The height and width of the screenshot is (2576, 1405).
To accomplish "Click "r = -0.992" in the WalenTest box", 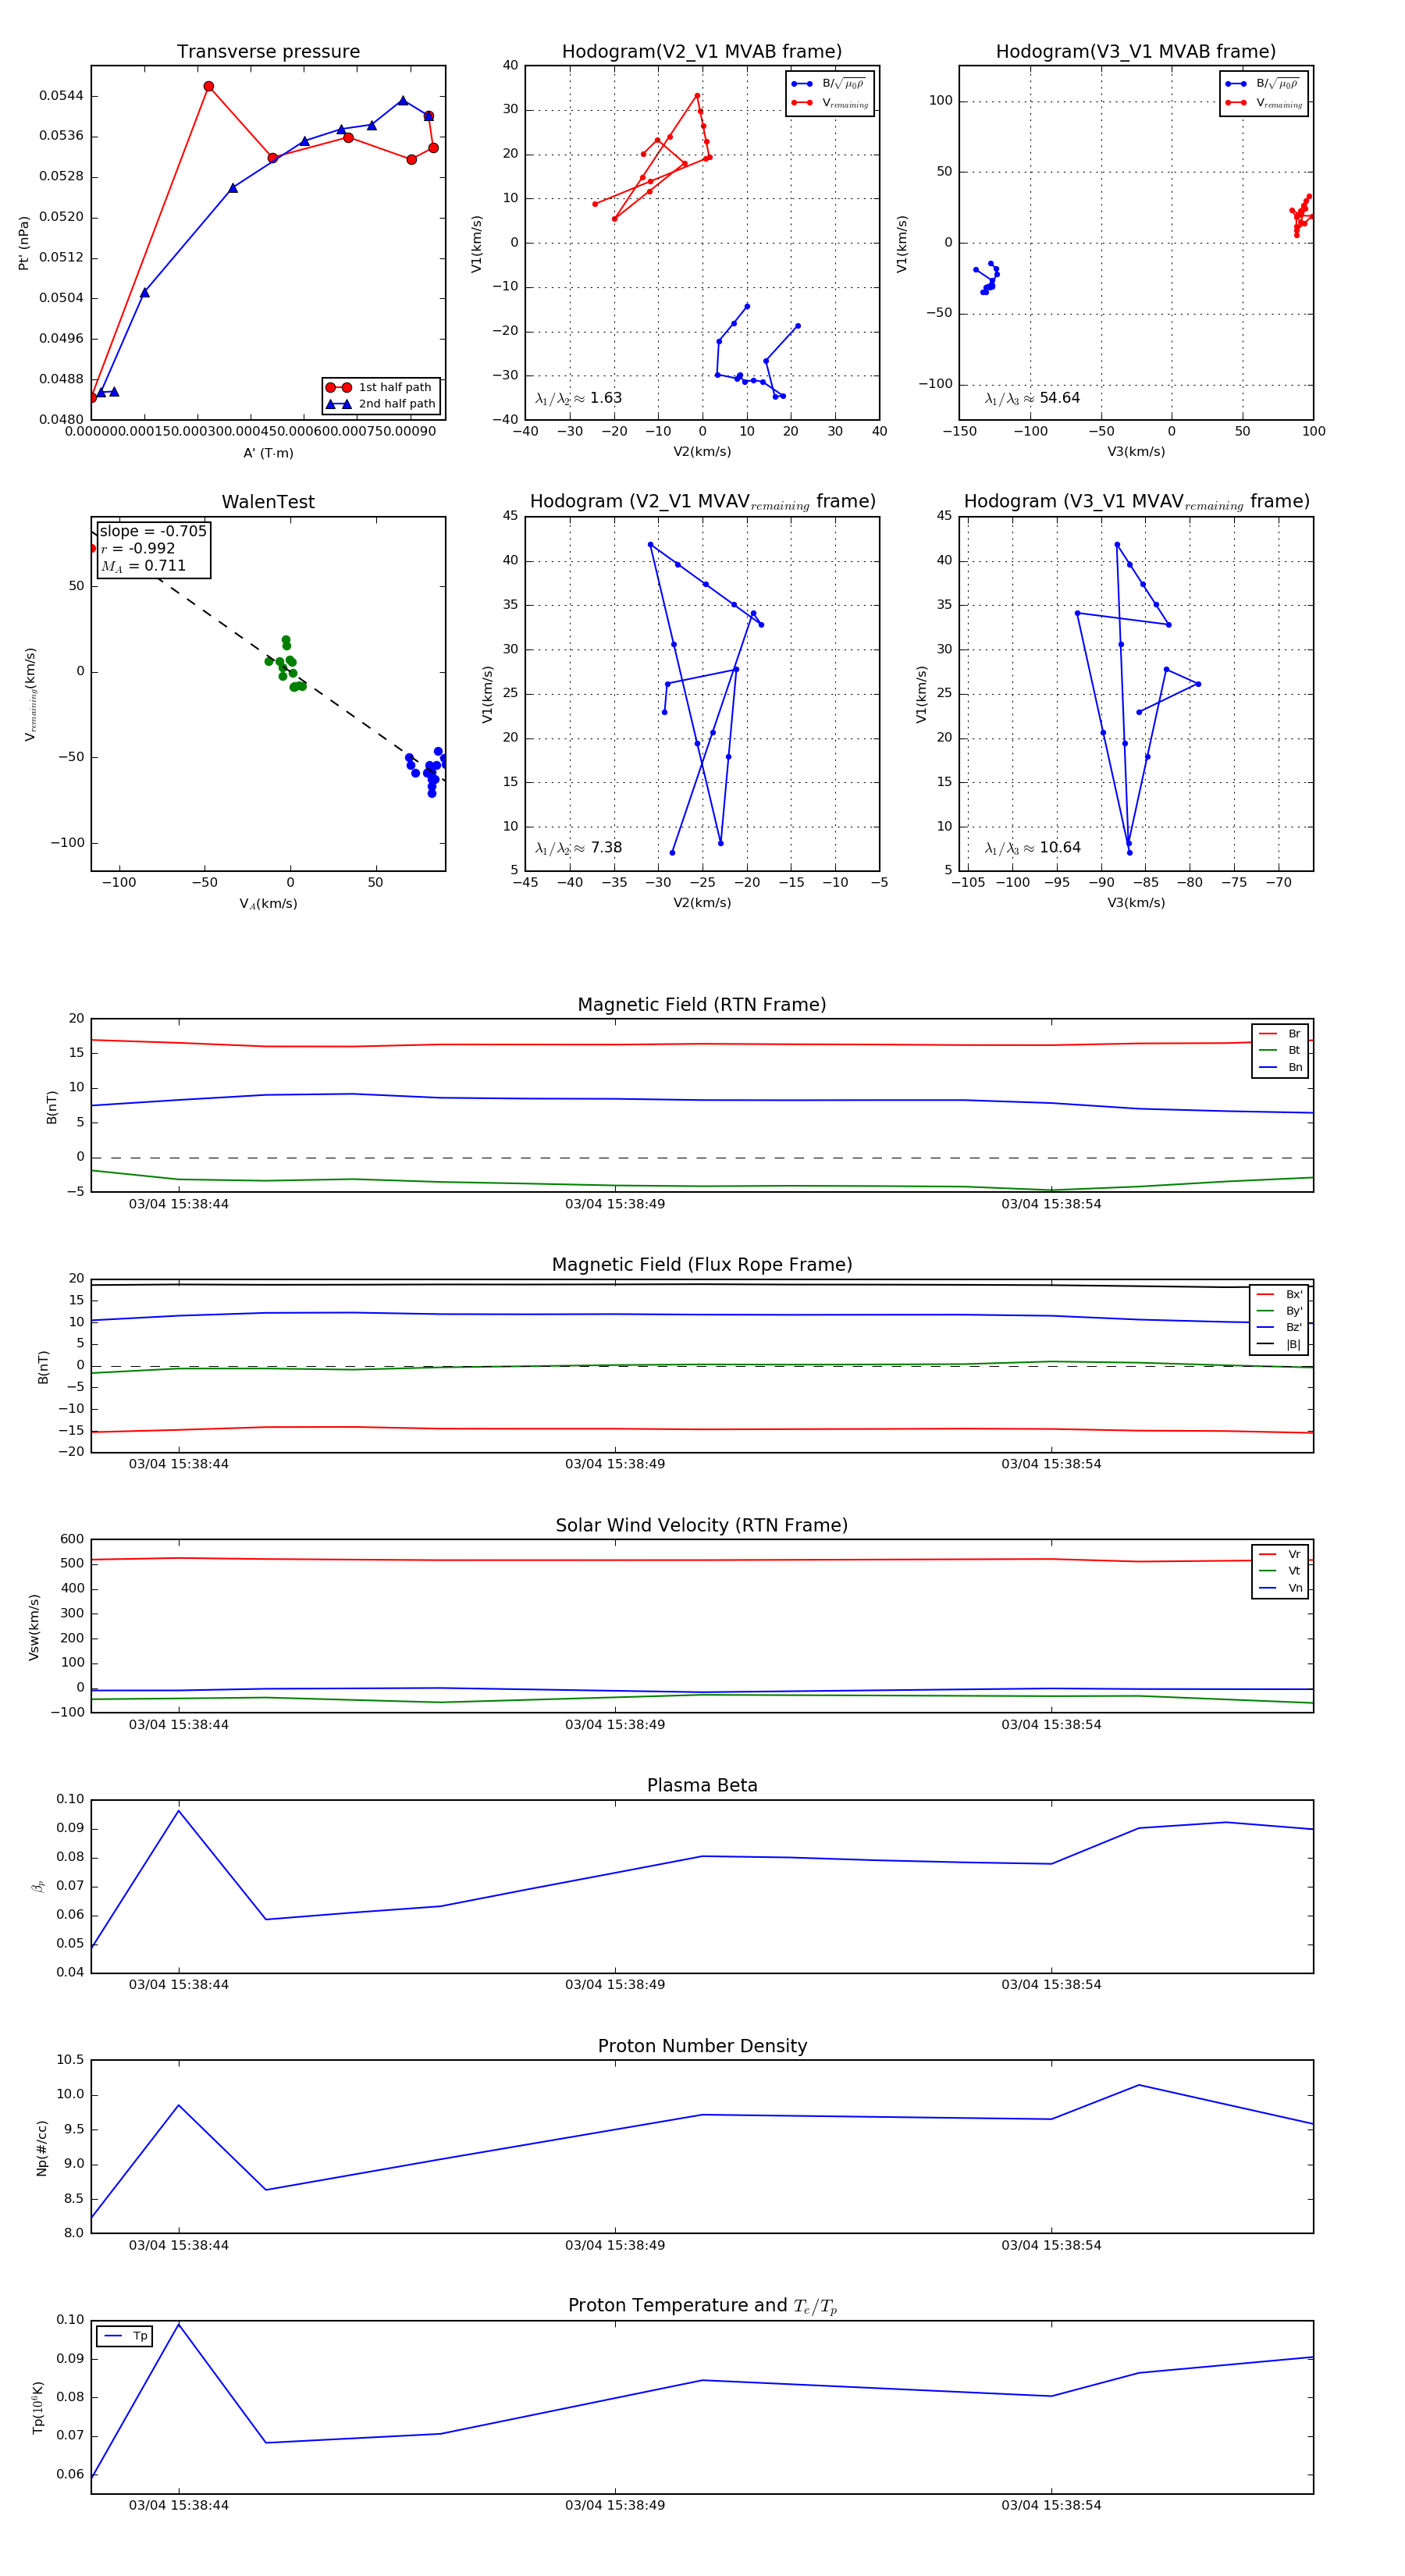I will coord(138,548).
